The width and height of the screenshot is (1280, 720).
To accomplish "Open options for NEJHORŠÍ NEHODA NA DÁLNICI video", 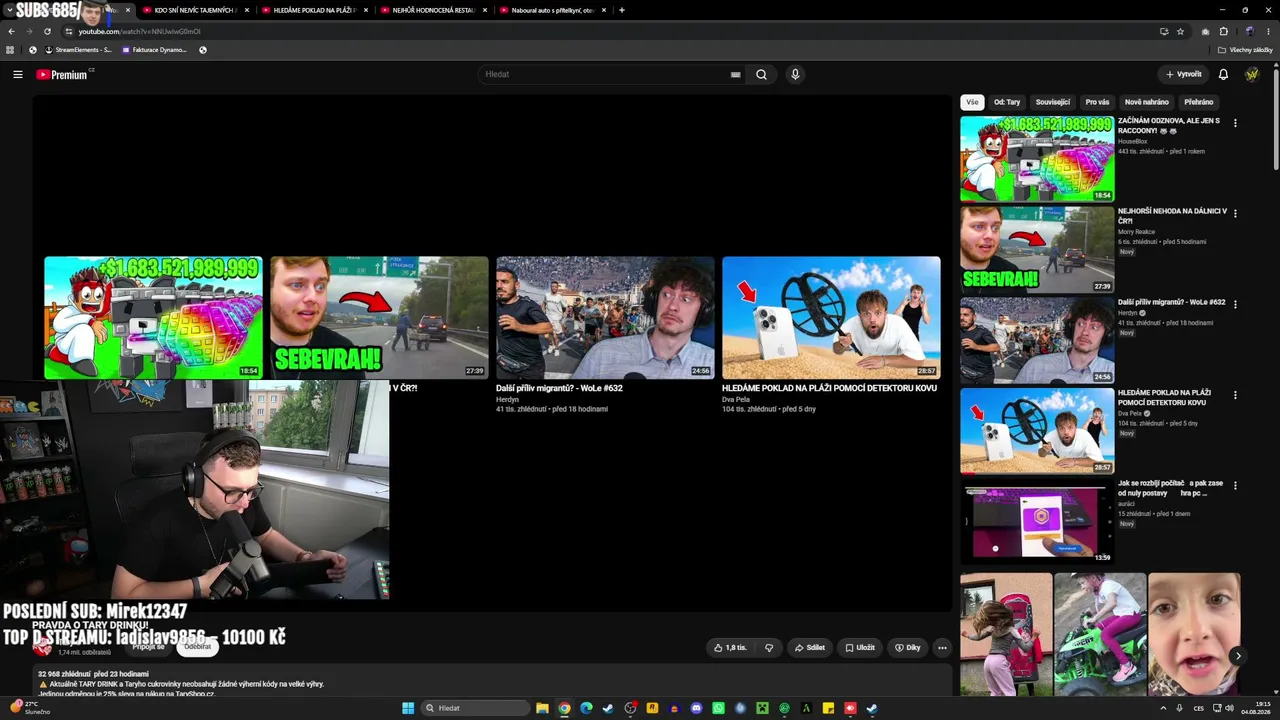I will [1235, 213].
